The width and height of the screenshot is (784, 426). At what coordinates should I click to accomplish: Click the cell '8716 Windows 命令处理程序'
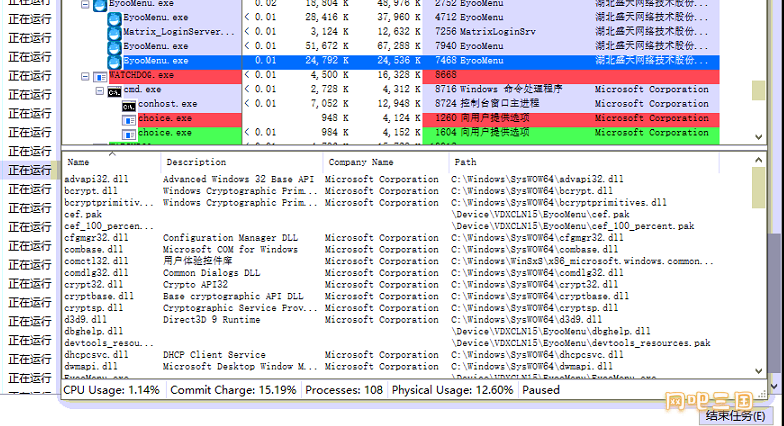pyautogui.click(x=498, y=90)
